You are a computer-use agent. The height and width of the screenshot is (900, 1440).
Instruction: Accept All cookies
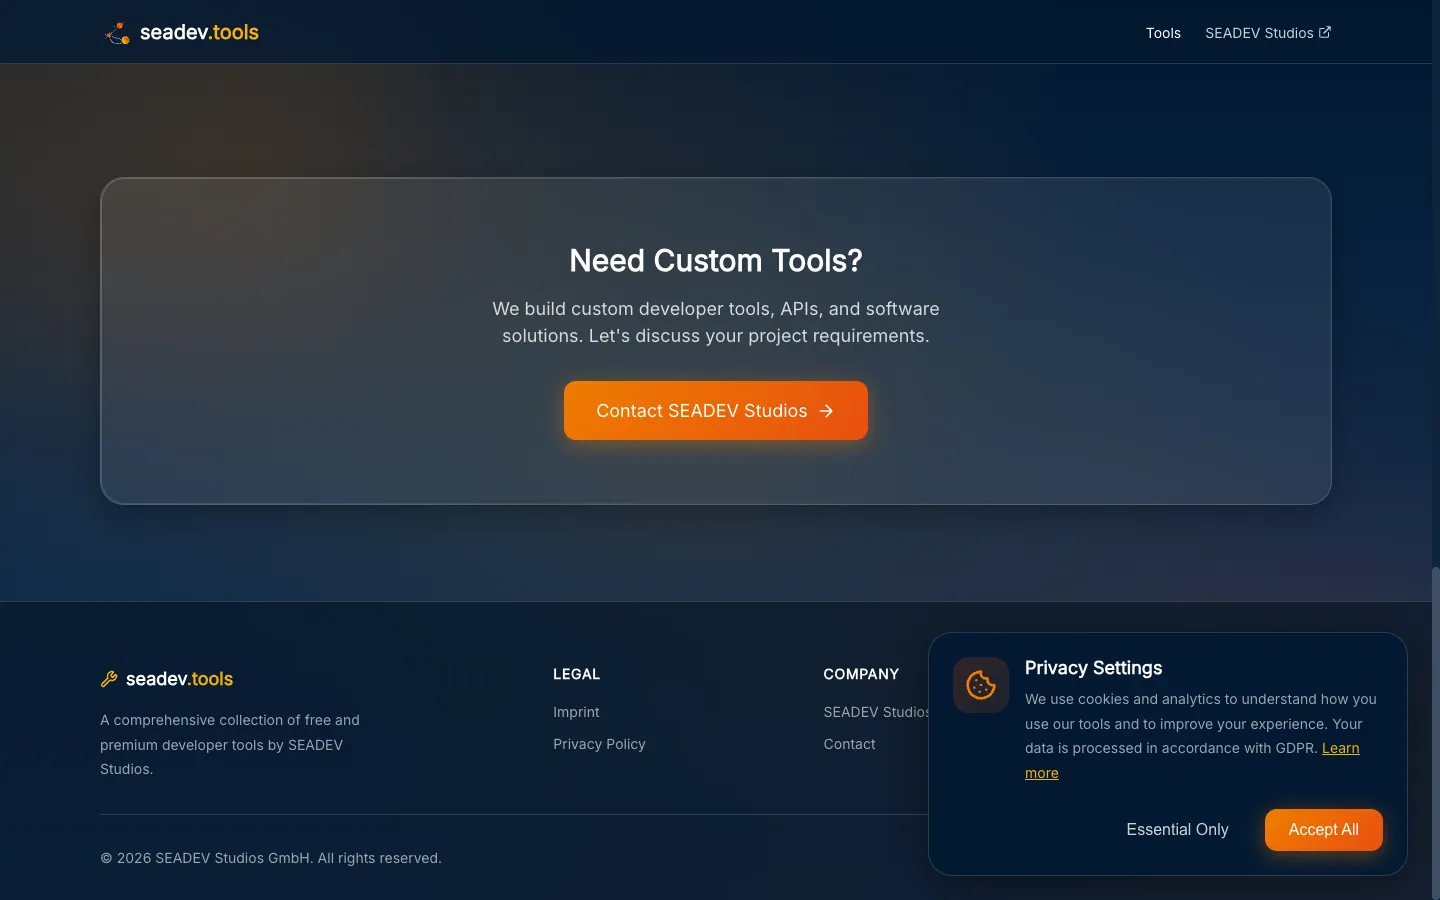(x=1323, y=829)
